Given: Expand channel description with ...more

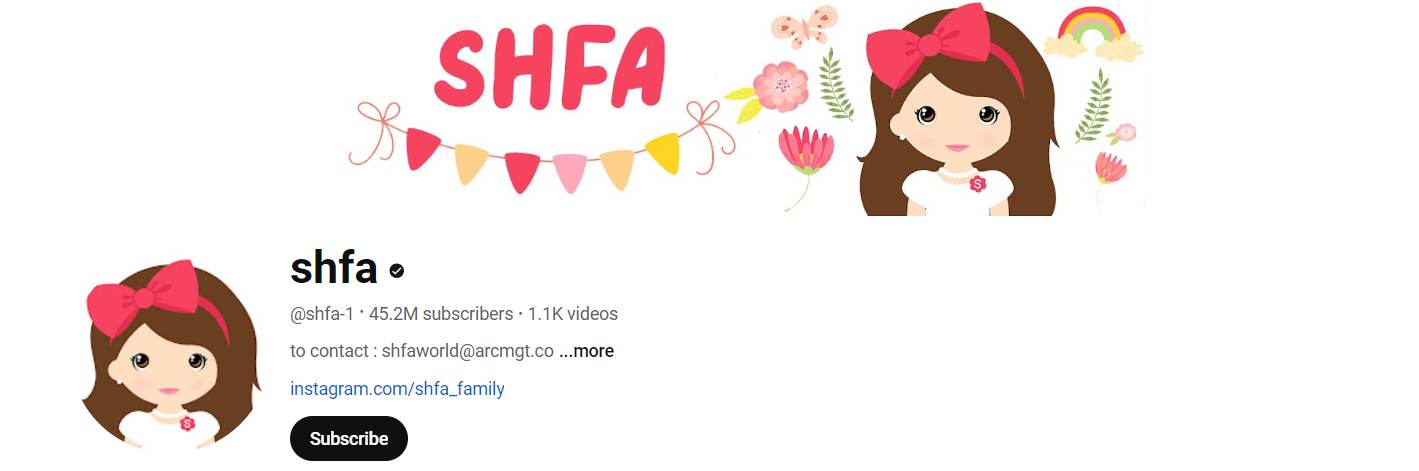Looking at the screenshot, I should 586,351.
